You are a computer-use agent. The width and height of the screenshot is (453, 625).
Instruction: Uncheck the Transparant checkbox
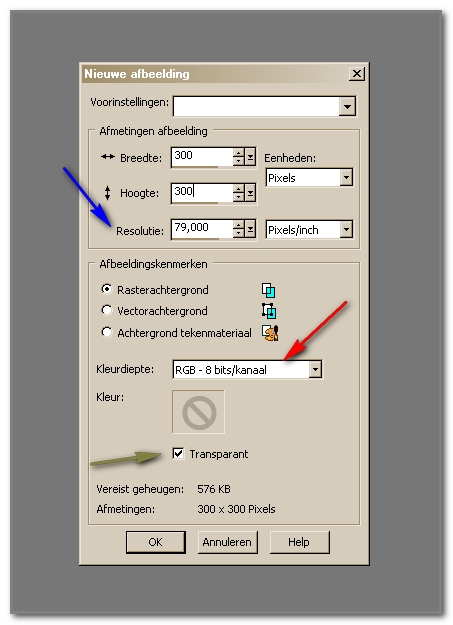coord(178,453)
